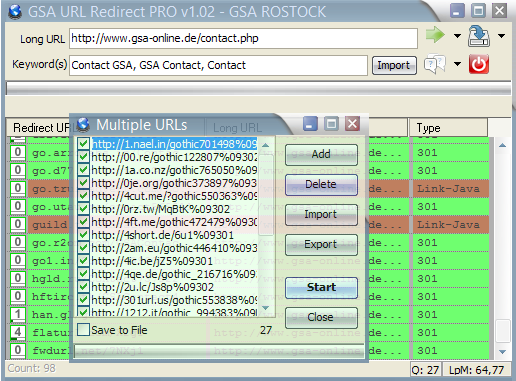Click the LpM: 64,77 status panel
Viewport: 516px width, 381px height.
[476, 370]
